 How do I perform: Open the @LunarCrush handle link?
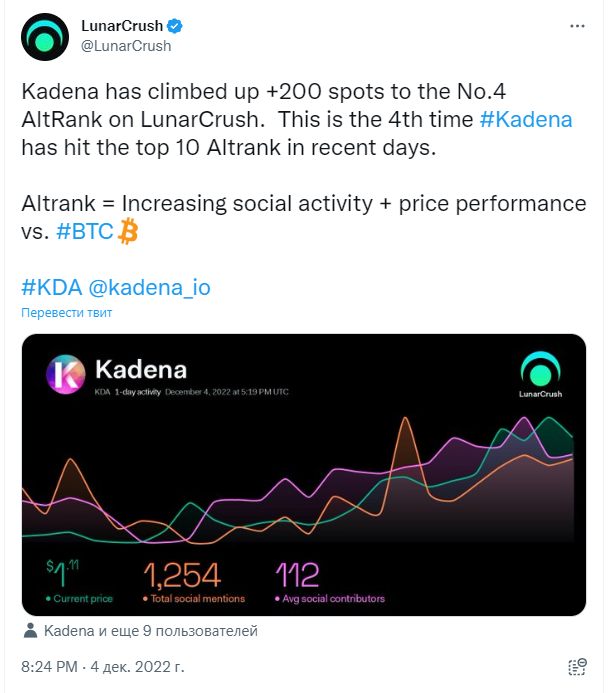[x=126, y=46]
